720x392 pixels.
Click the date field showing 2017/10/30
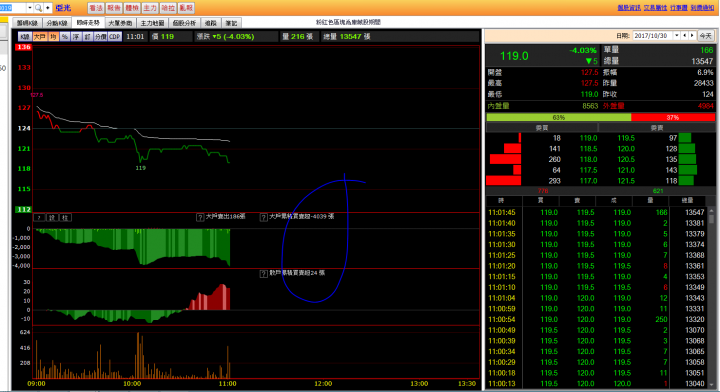[x=653, y=36]
